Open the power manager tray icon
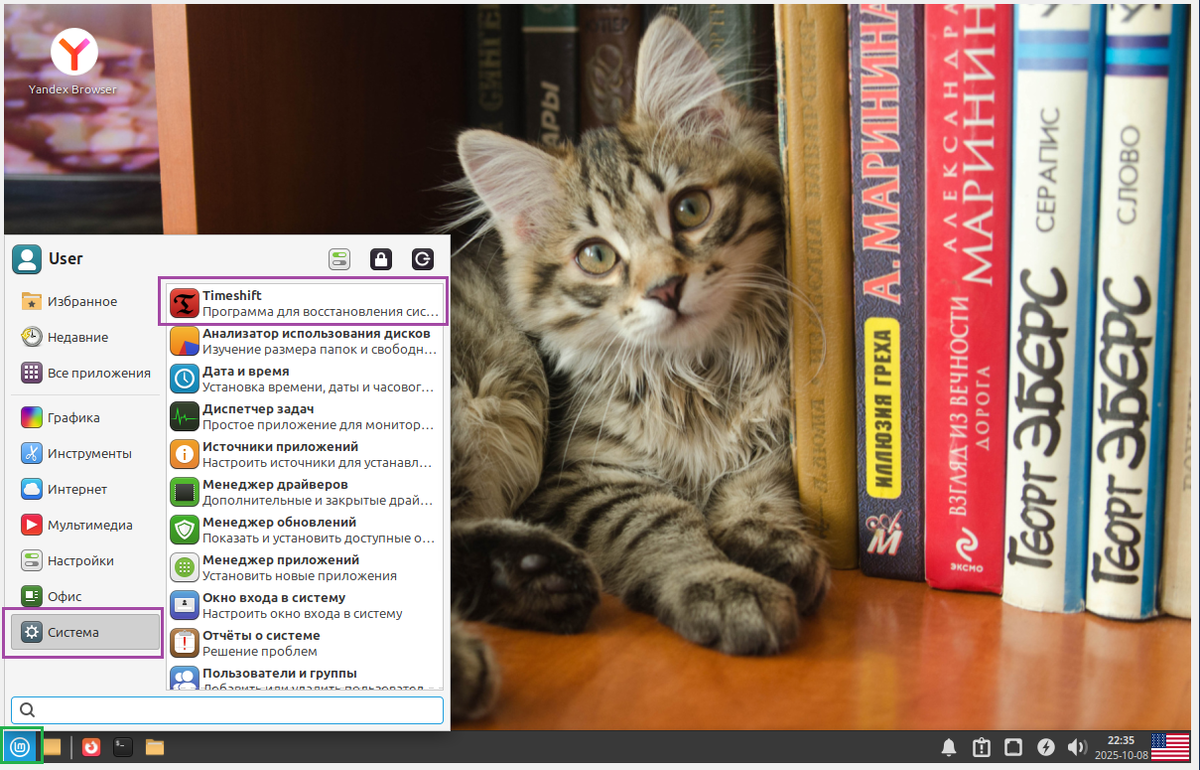 [1045, 746]
